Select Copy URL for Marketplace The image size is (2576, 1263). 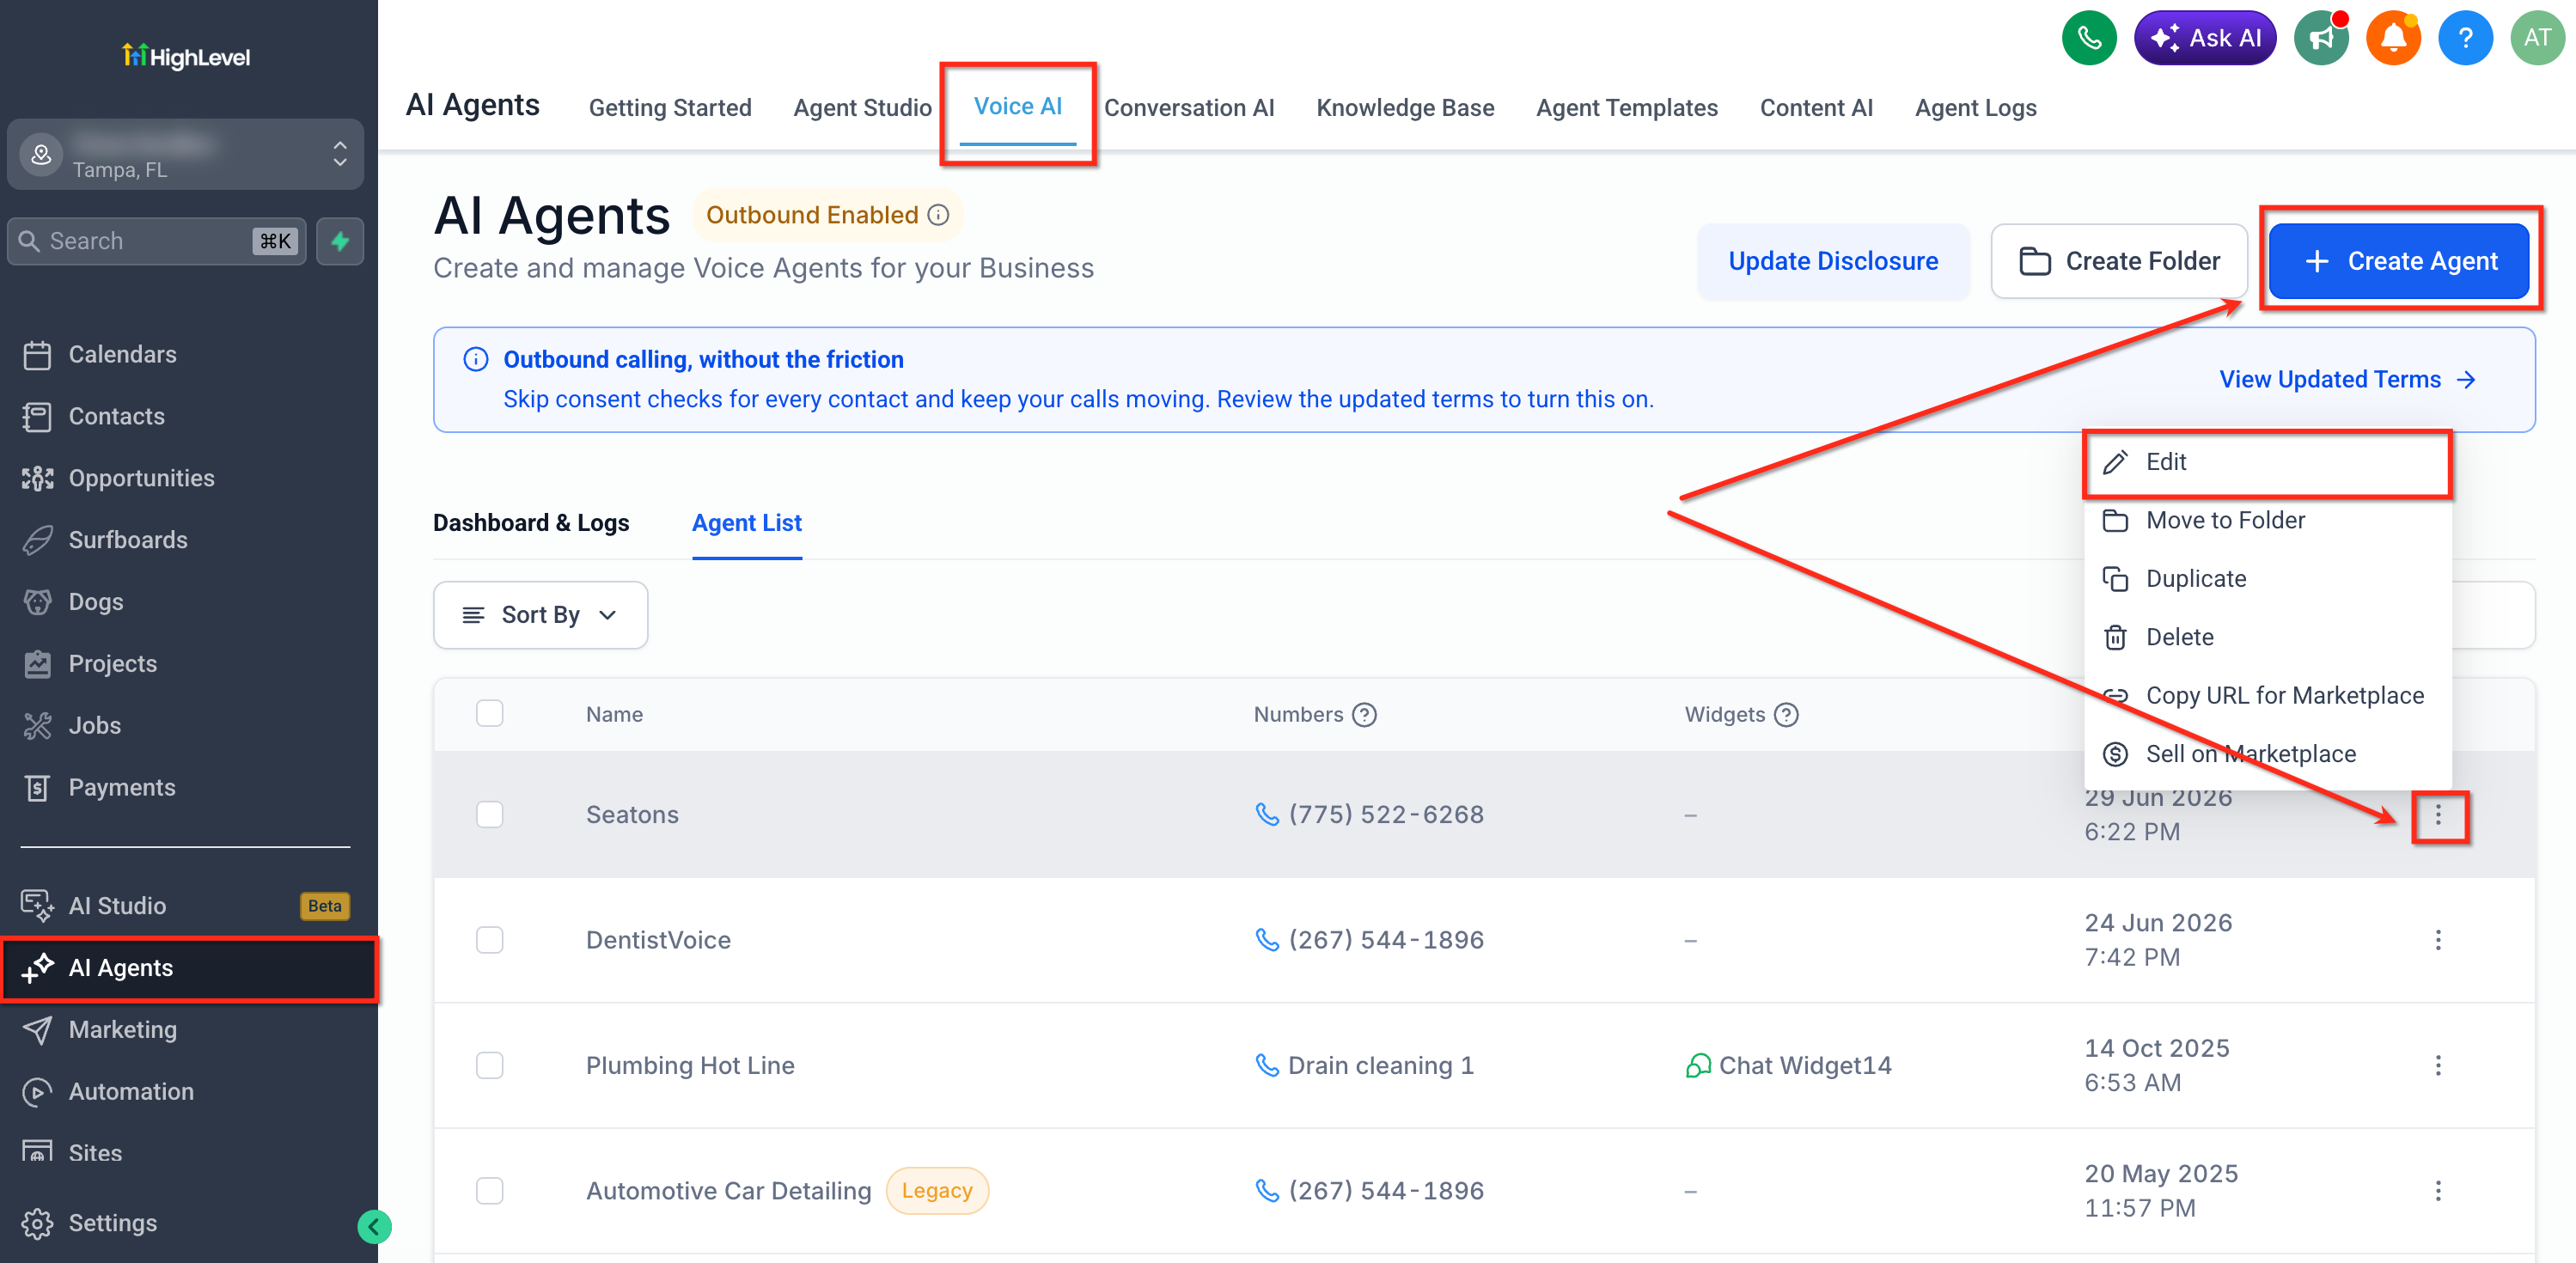[2267, 696]
